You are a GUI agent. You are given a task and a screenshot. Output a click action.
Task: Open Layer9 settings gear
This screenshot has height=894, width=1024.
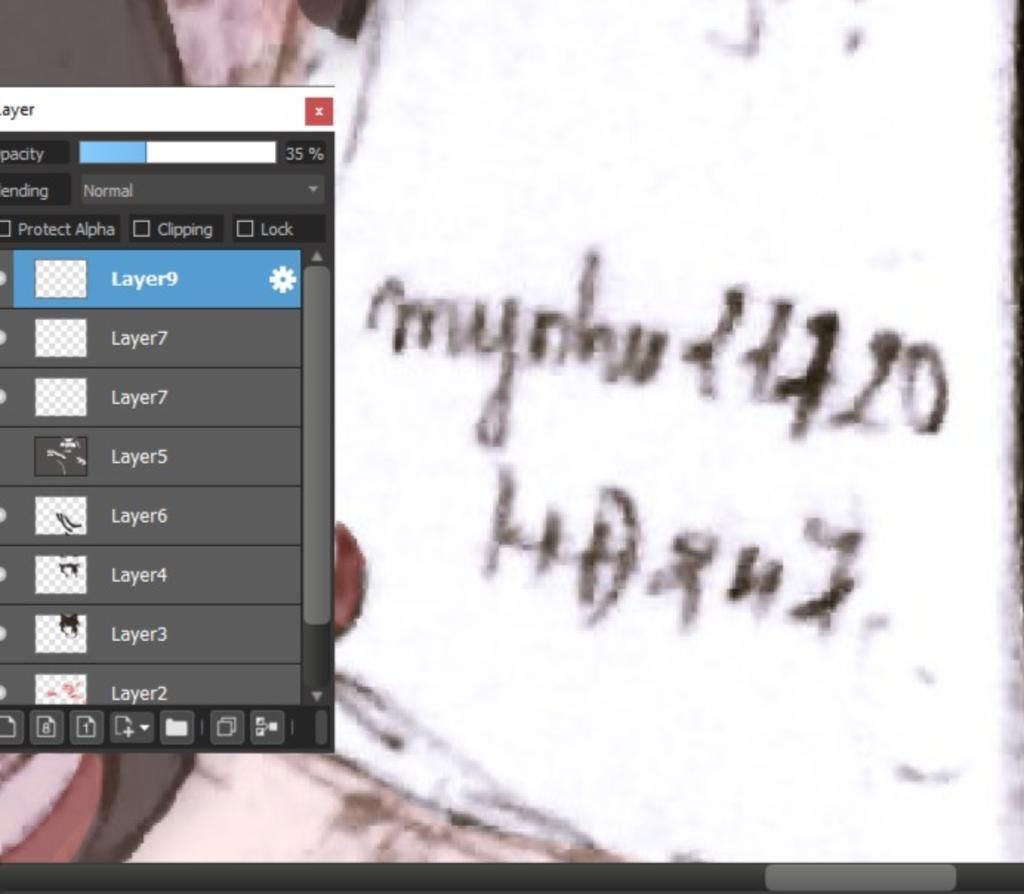(282, 279)
